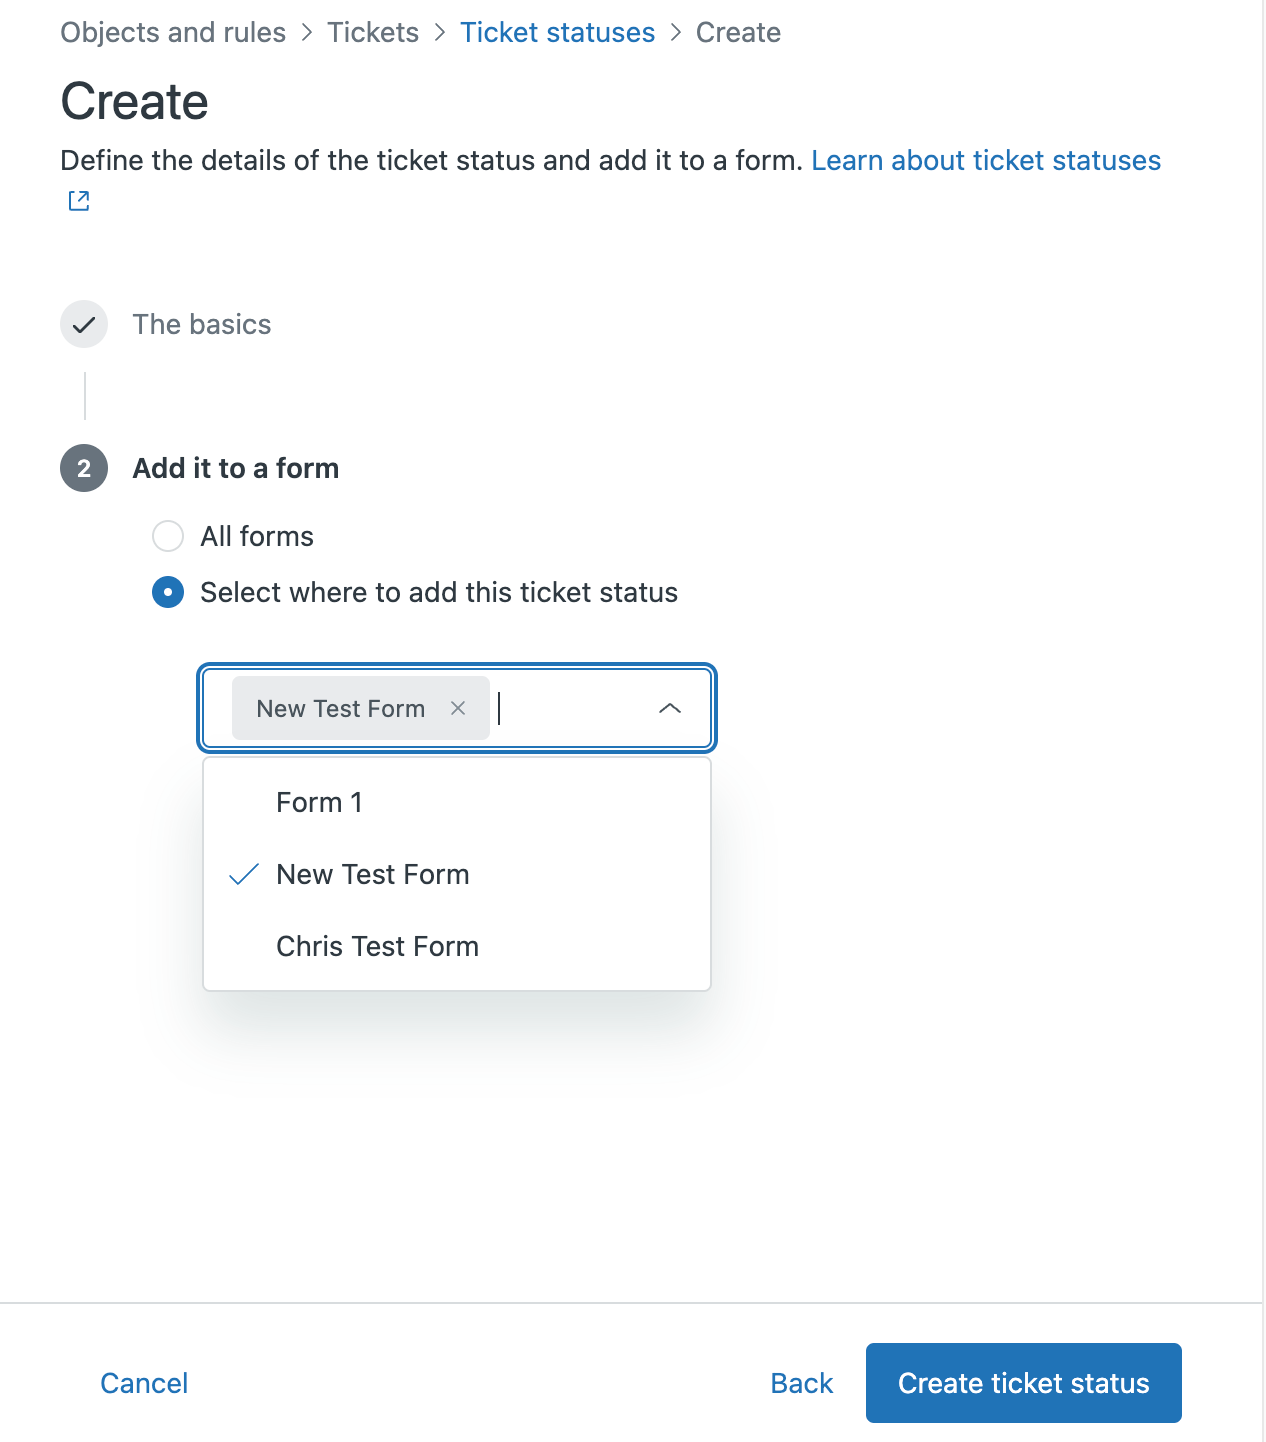Select Form 1 from the dropdown

click(x=318, y=802)
